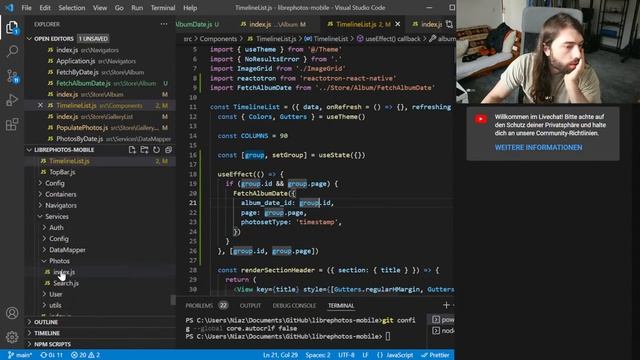Click Spaces: 2 indentation setting
Viewport: 640px width, 360px height.
click(318, 355)
